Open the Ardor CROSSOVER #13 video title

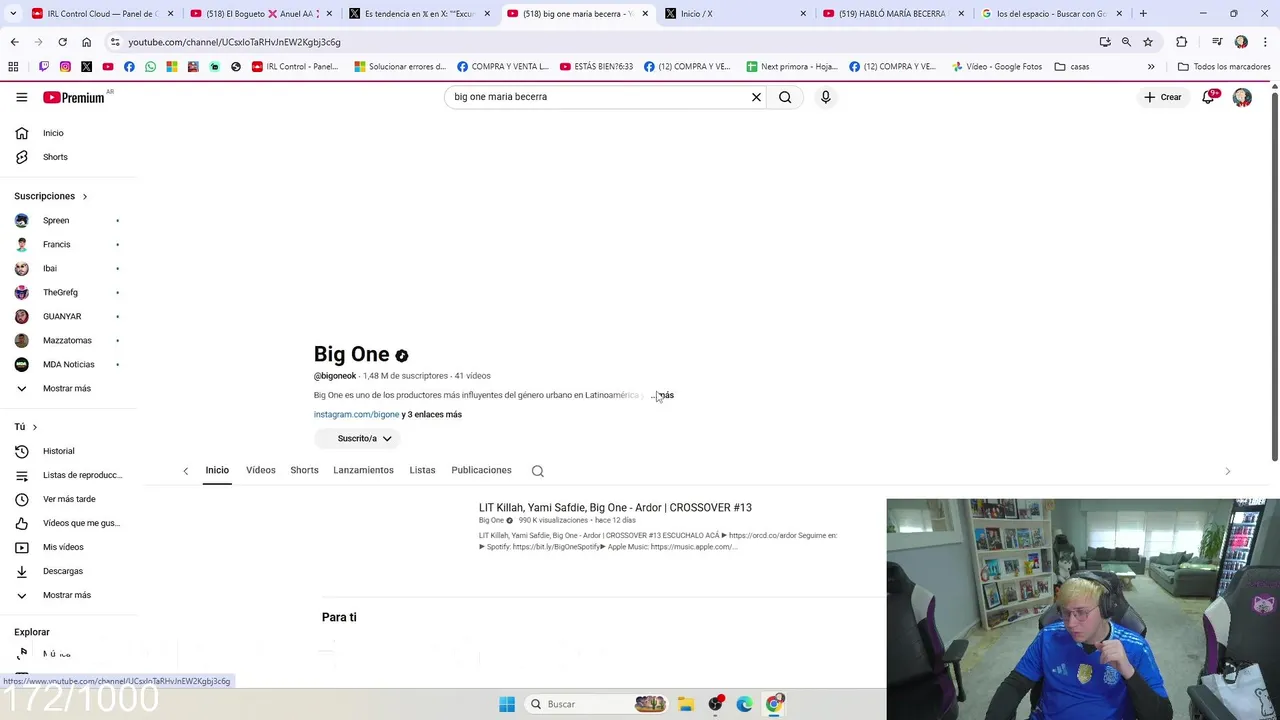[615, 508]
